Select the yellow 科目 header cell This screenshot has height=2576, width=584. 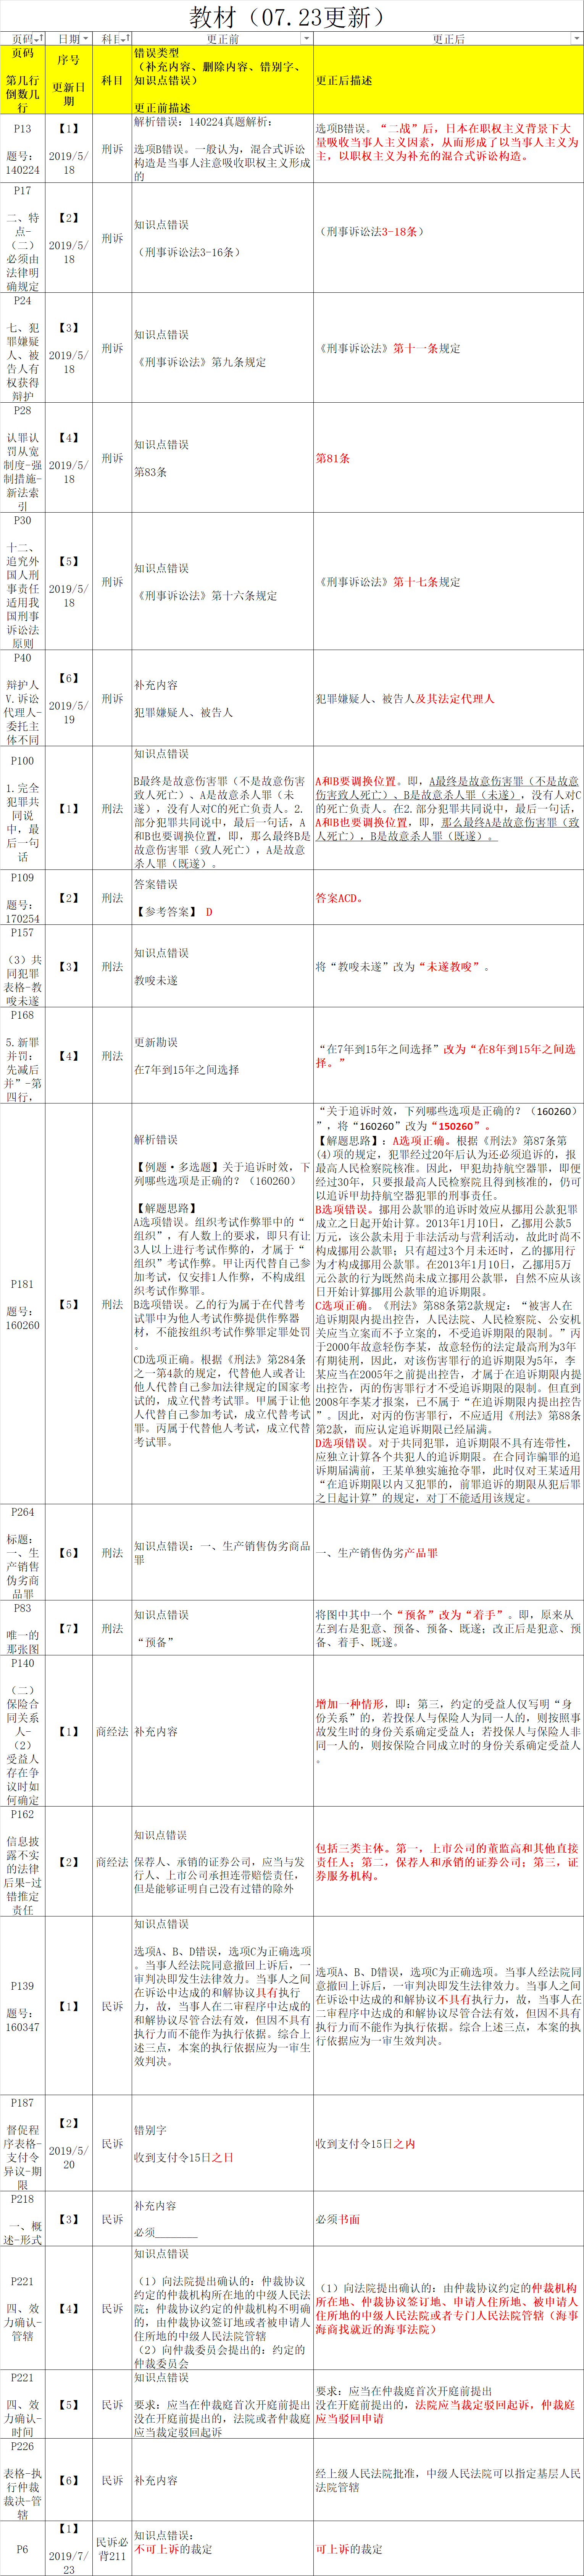tap(112, 80)
